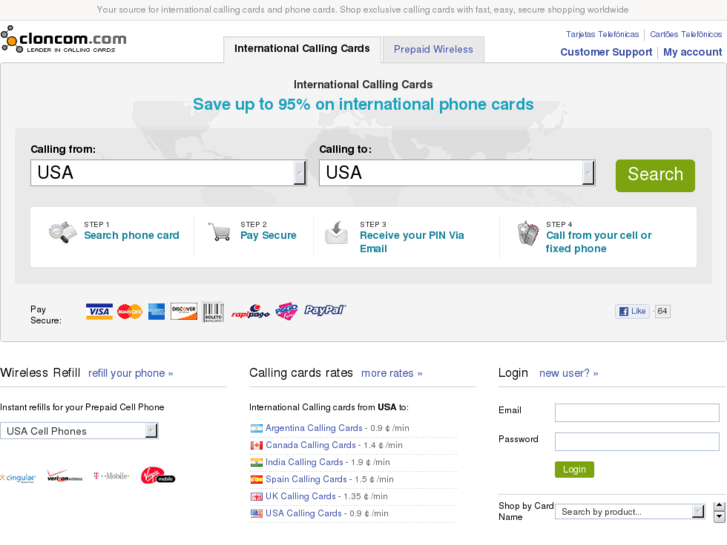Click the T-Mobile carrier logo

tap(111, 476)
